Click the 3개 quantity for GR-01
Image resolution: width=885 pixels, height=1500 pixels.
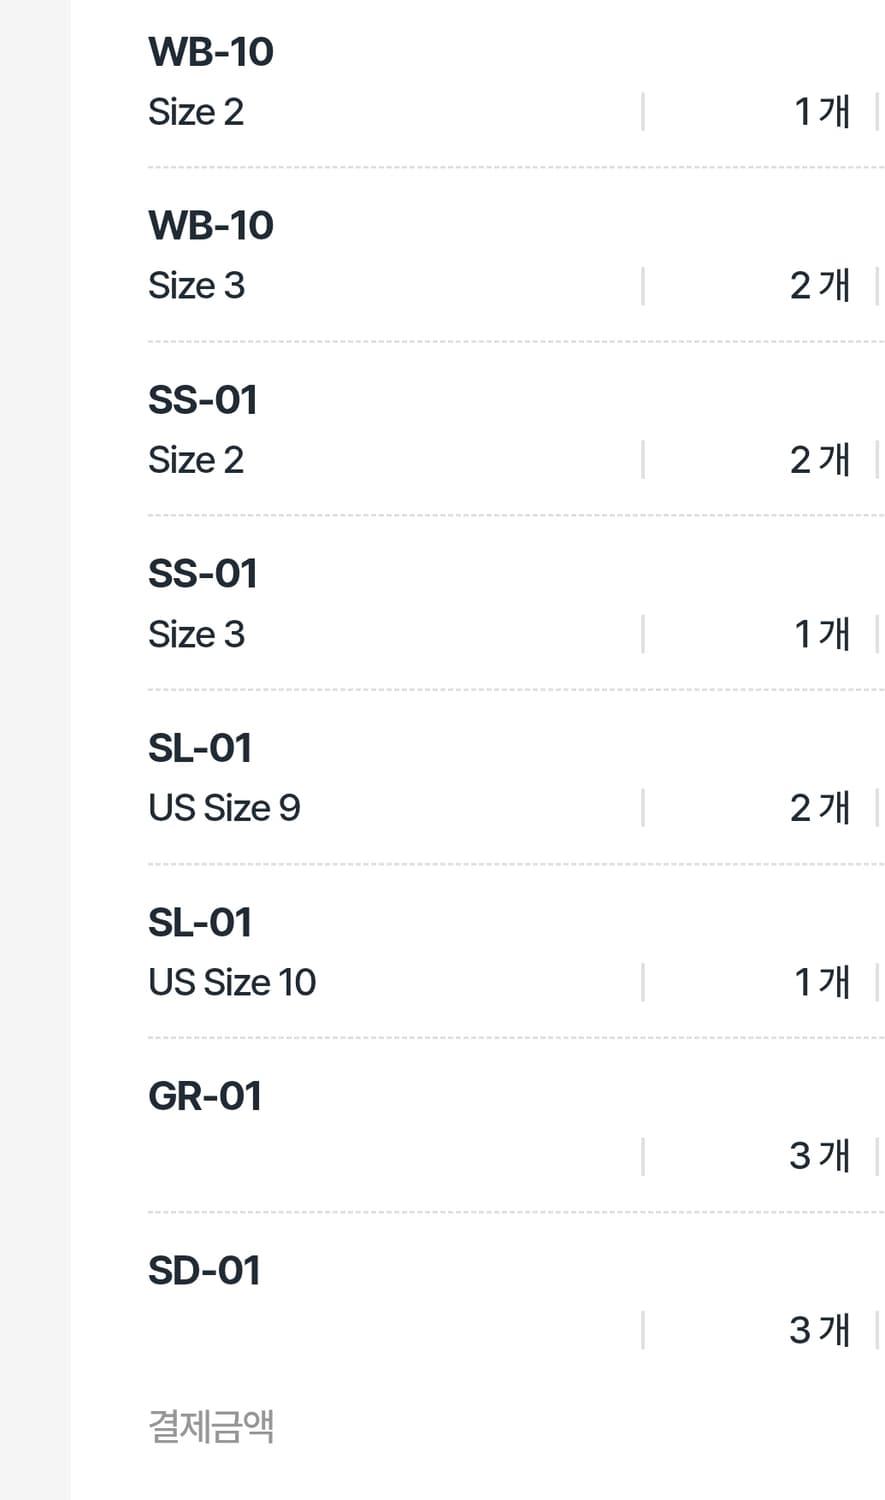tap(820, 1156)
